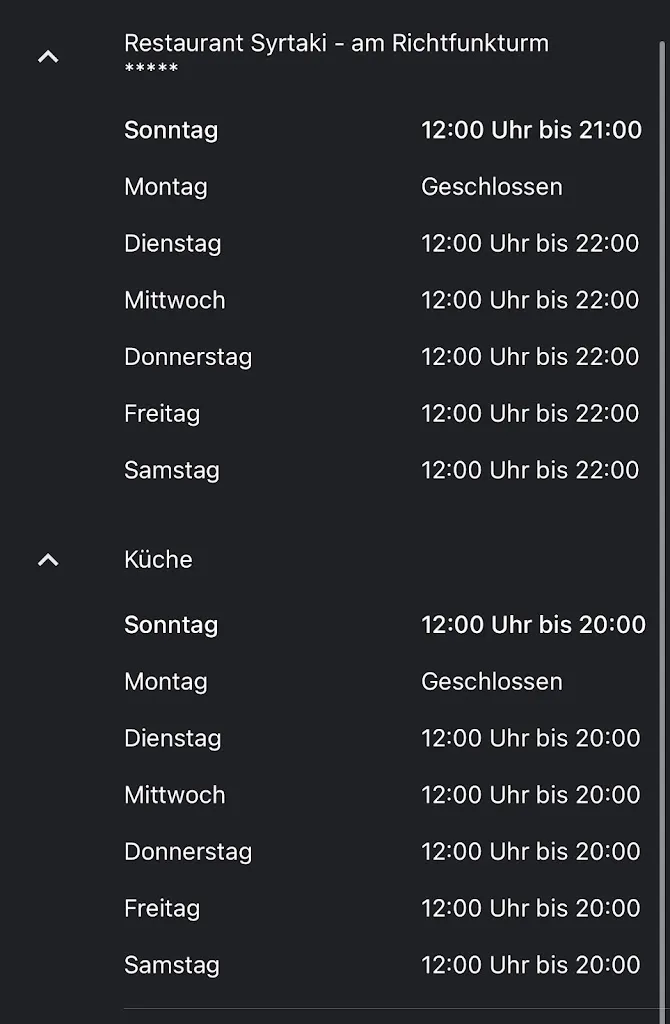
Task: Select Dienstag in the Küche hours list
Action: (173, 738)
